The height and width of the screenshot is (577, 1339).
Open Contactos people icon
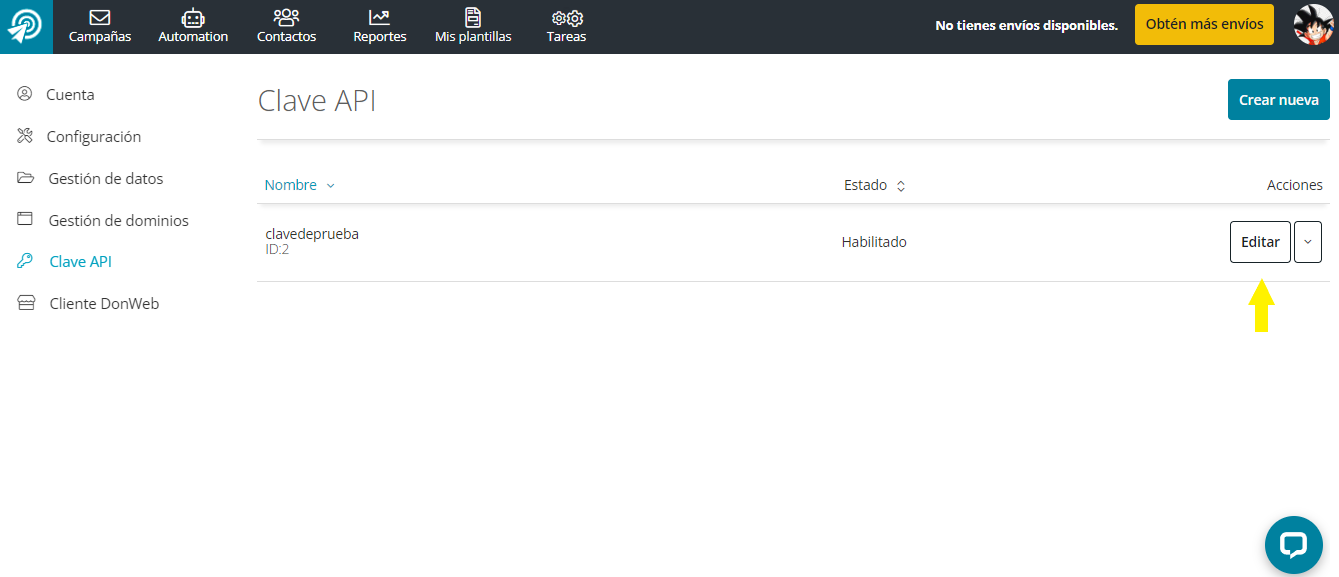pos(286,17)
